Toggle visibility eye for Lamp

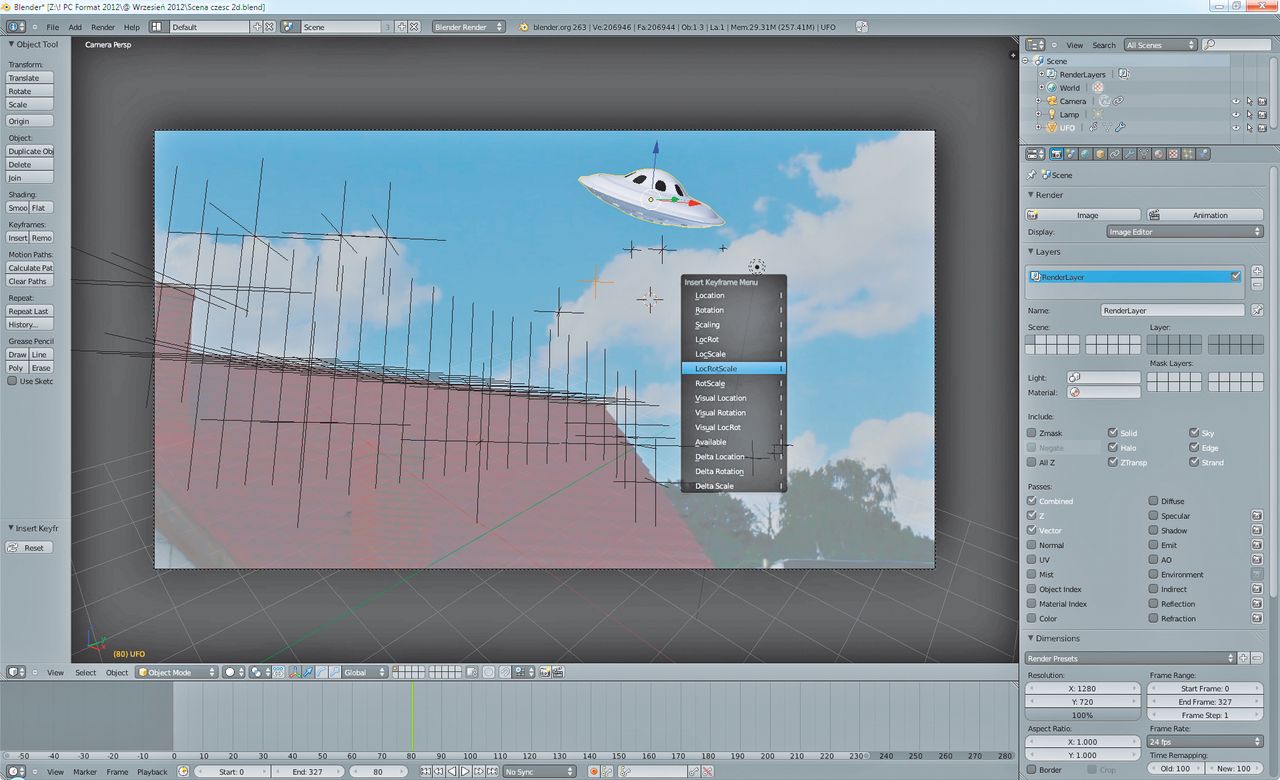[x=1236, y=114]
